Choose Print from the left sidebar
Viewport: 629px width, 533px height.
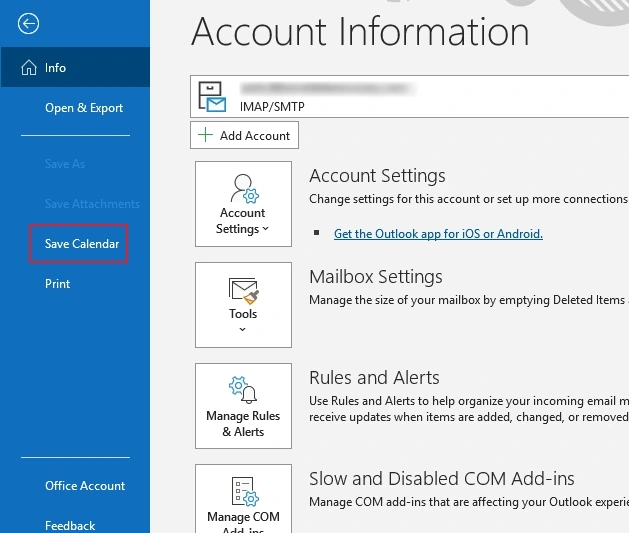click(x=58, y=284)
